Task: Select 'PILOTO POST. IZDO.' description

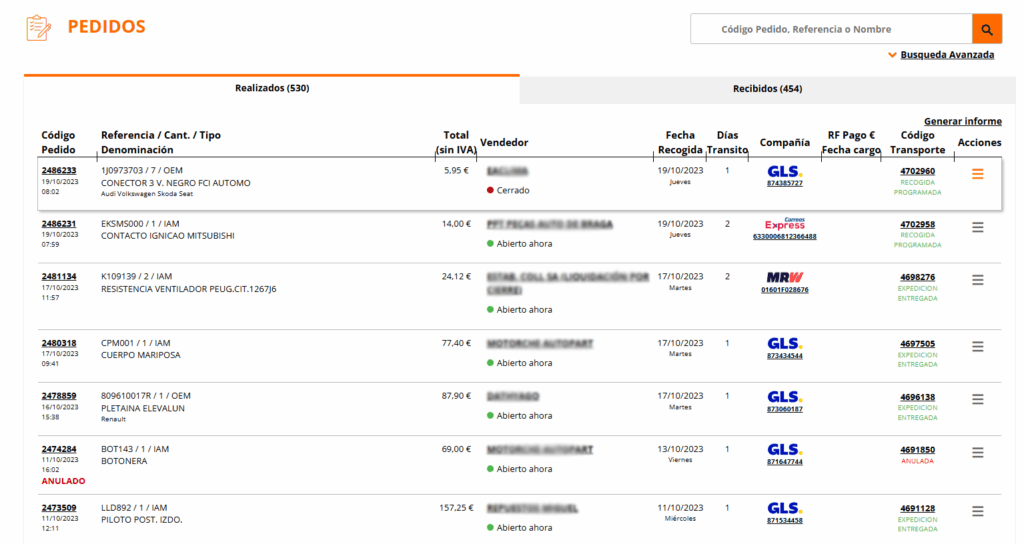Action: [x=142, y=520]
